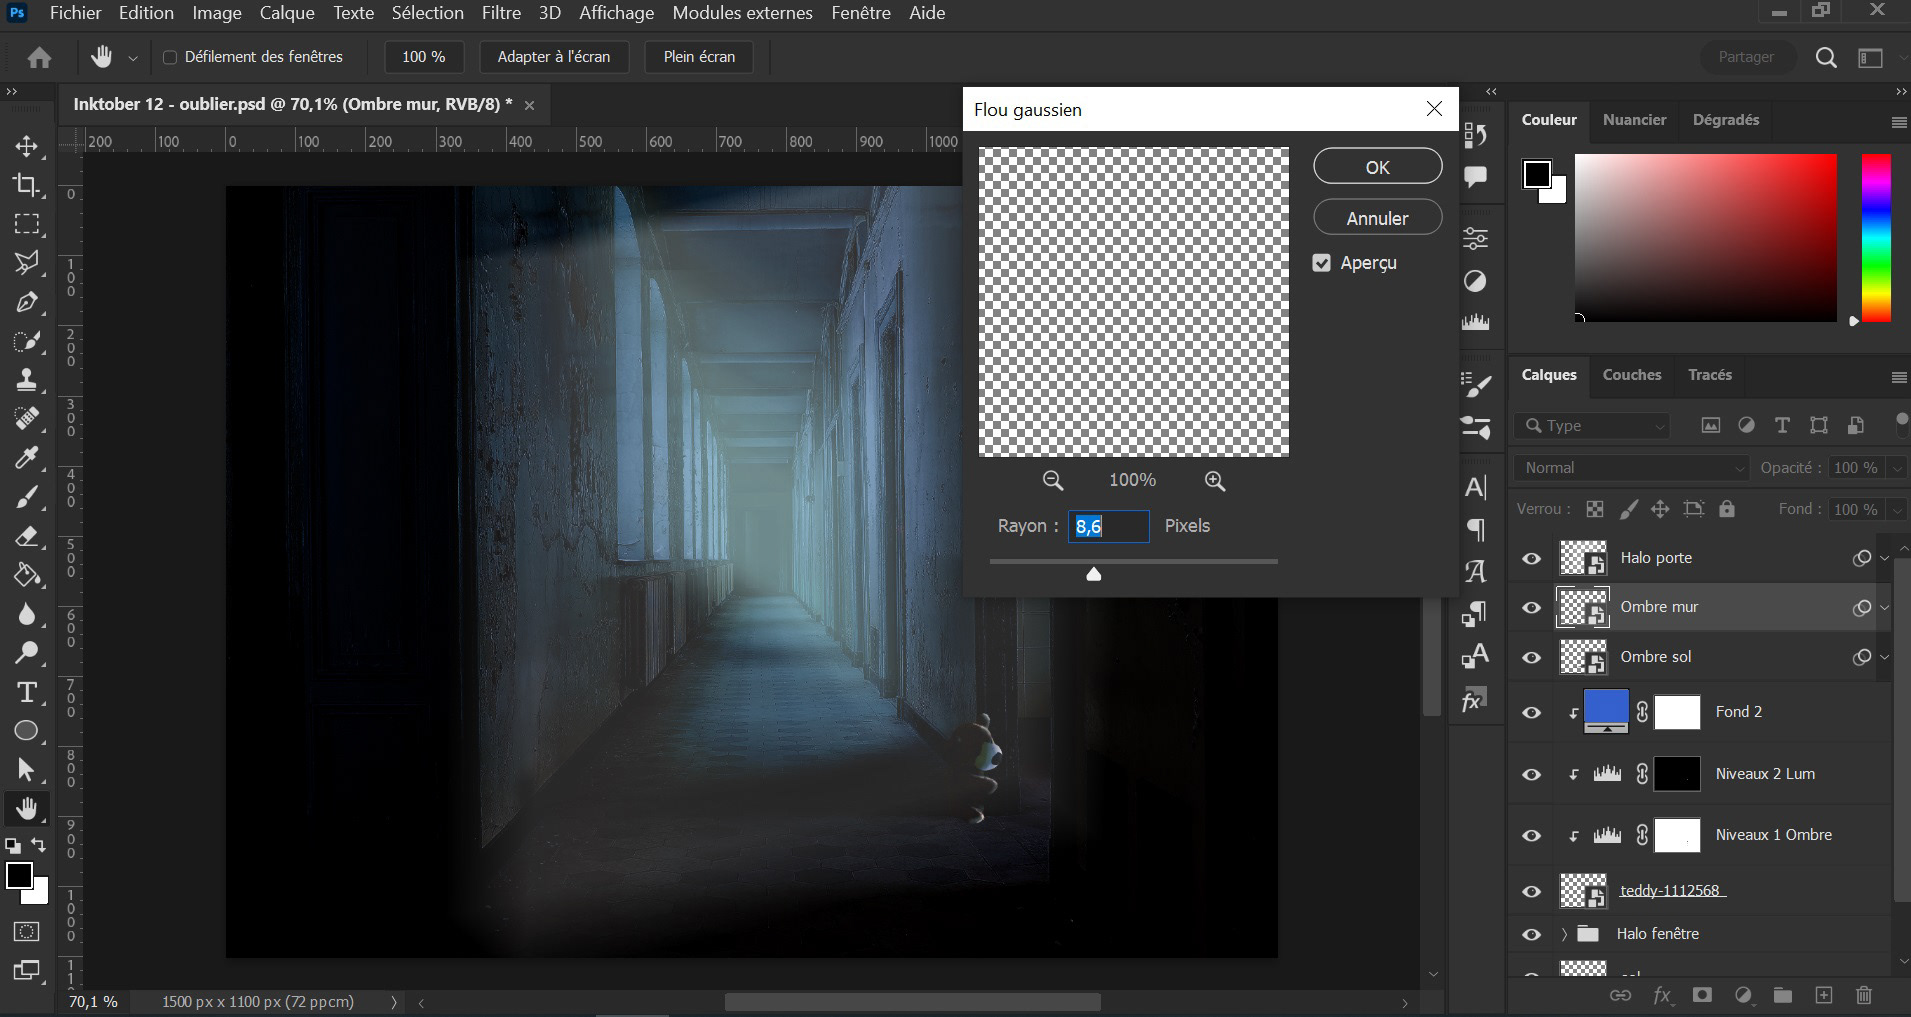Select the Brush tool
1911x1017 pixels.
pos(27,497)
